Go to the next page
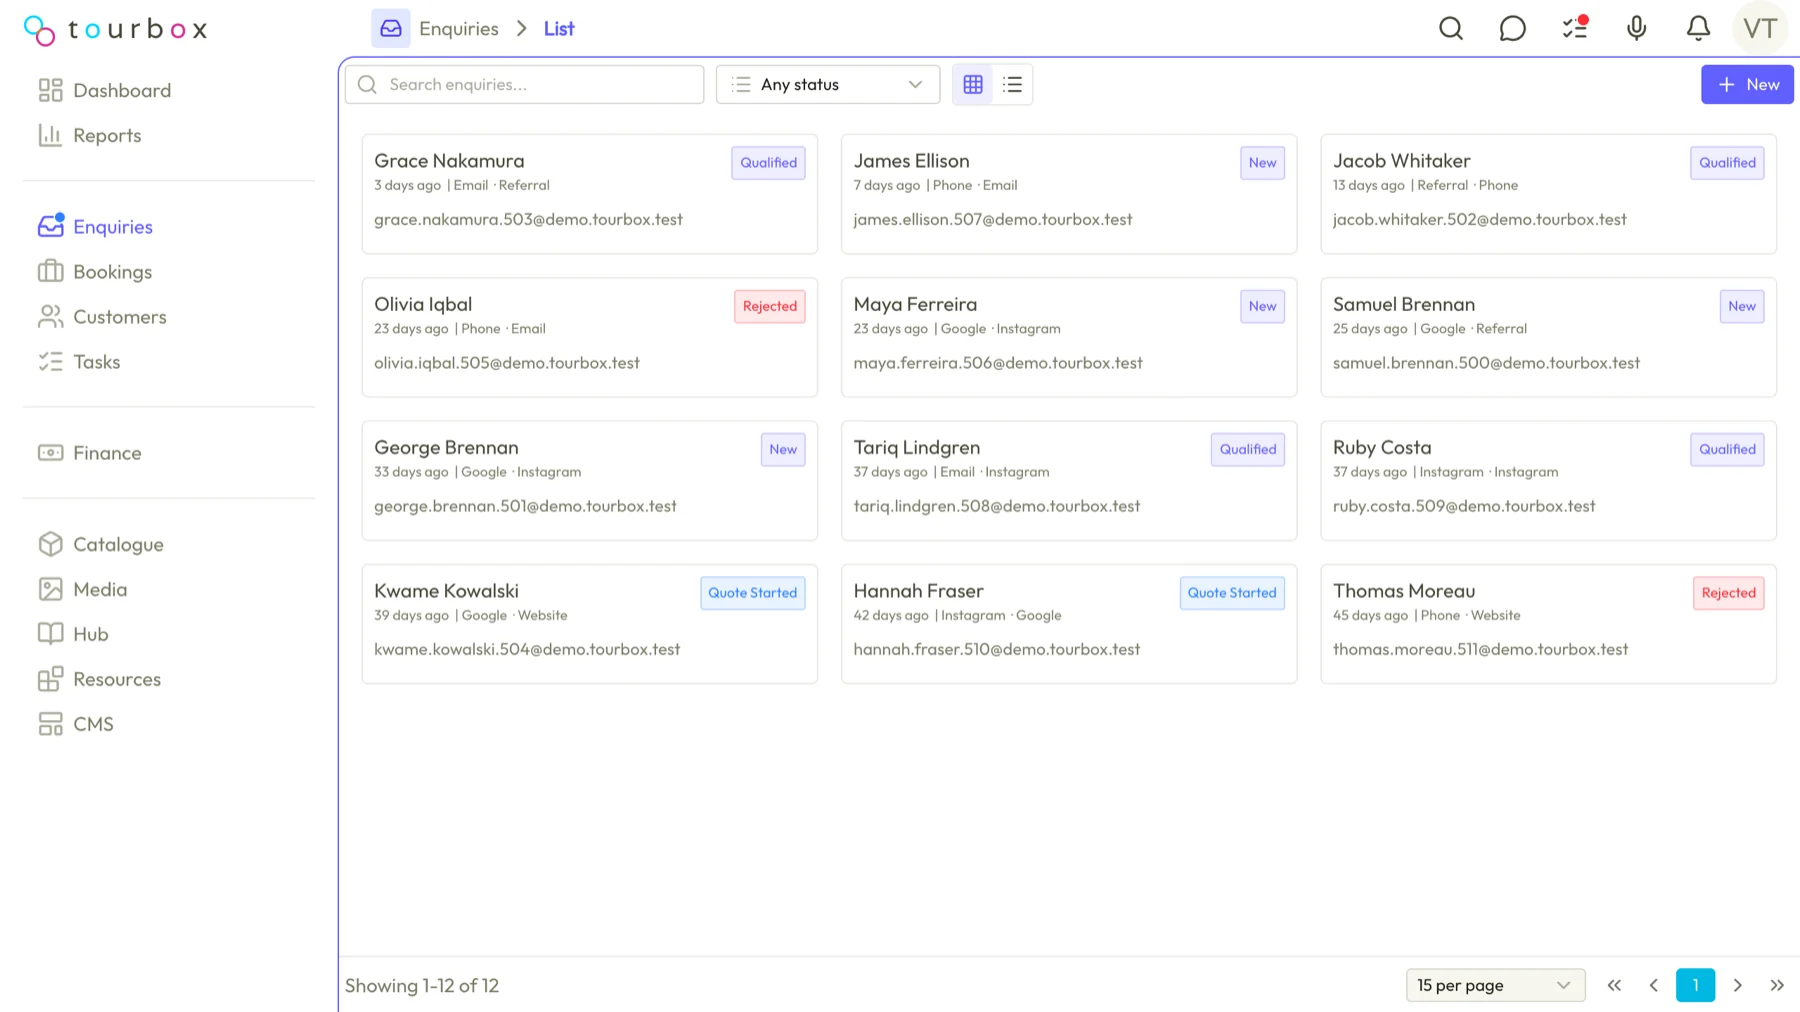This screenshot has width=1800, height=1012. coord(1738,985)
